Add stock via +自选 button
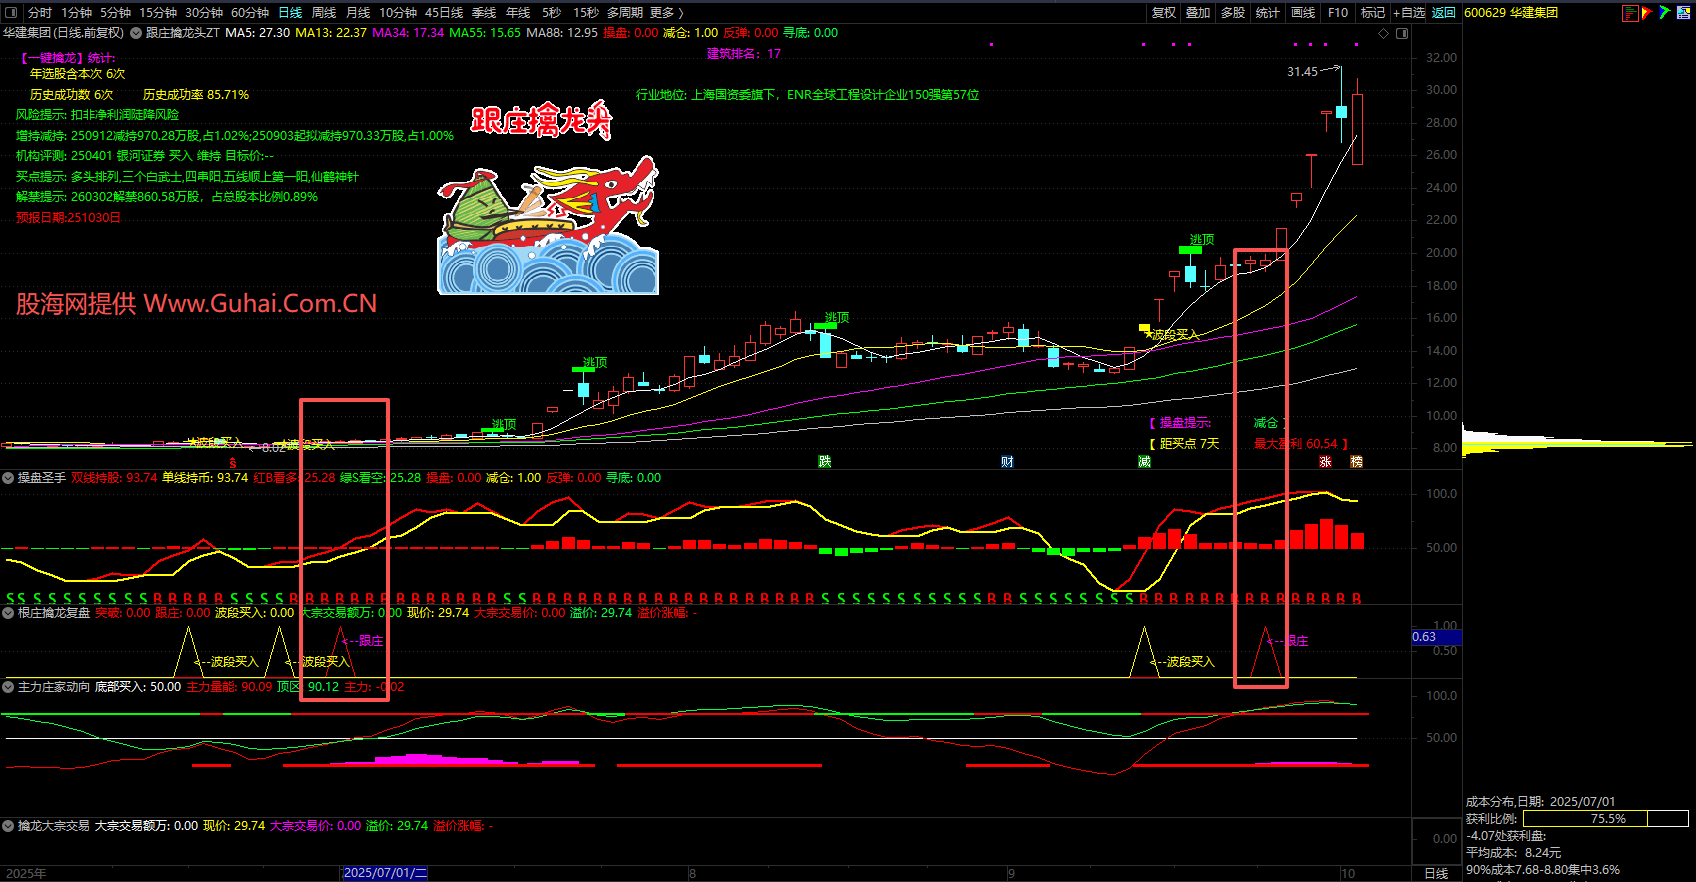The width and height of the screenshot is (1696, 882). (x=1408, y=13)
